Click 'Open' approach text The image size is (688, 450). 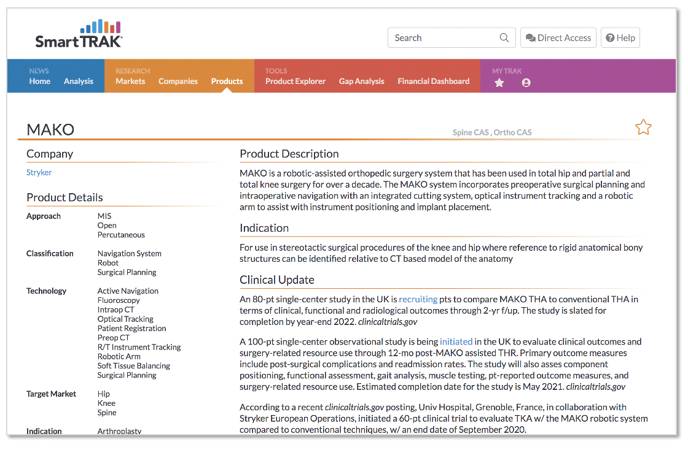(x=107, y=225)
